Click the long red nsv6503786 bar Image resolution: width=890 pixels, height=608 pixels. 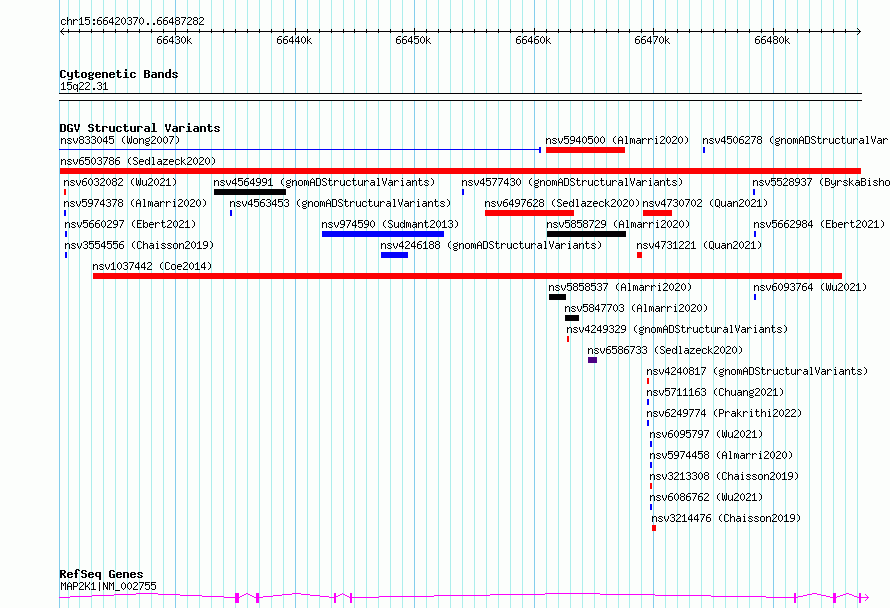point(460,171)
